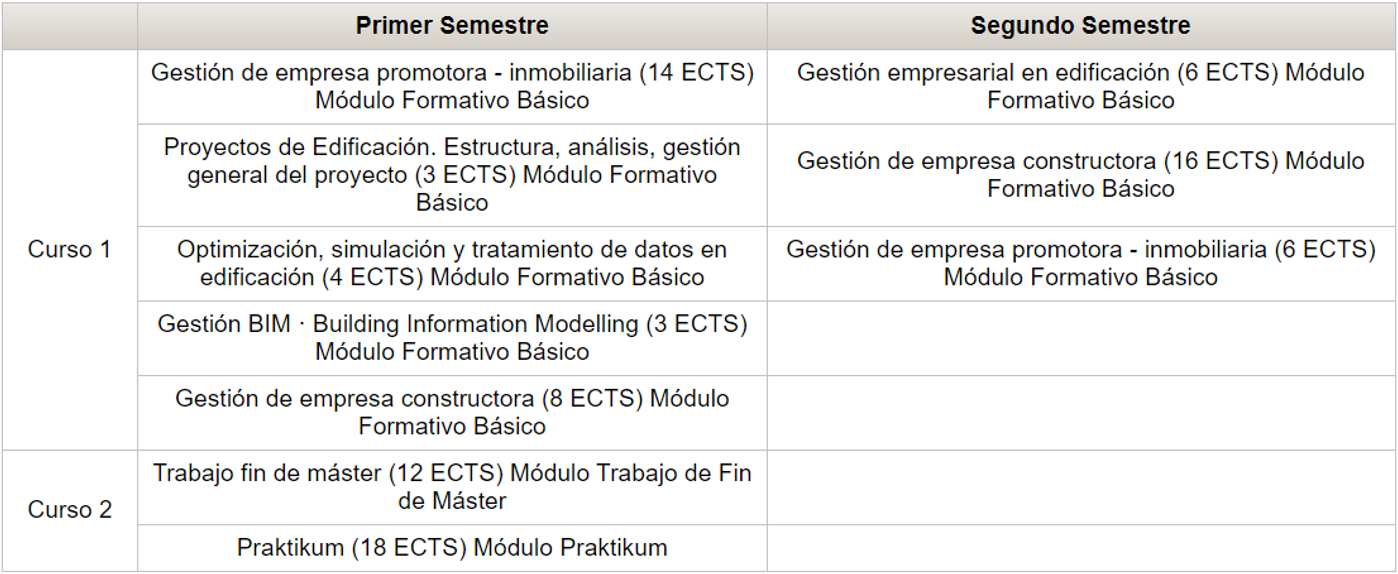Click empty second-semester cell beside Gestión BIM
1398x574 pixels.
pos(1081,338)
